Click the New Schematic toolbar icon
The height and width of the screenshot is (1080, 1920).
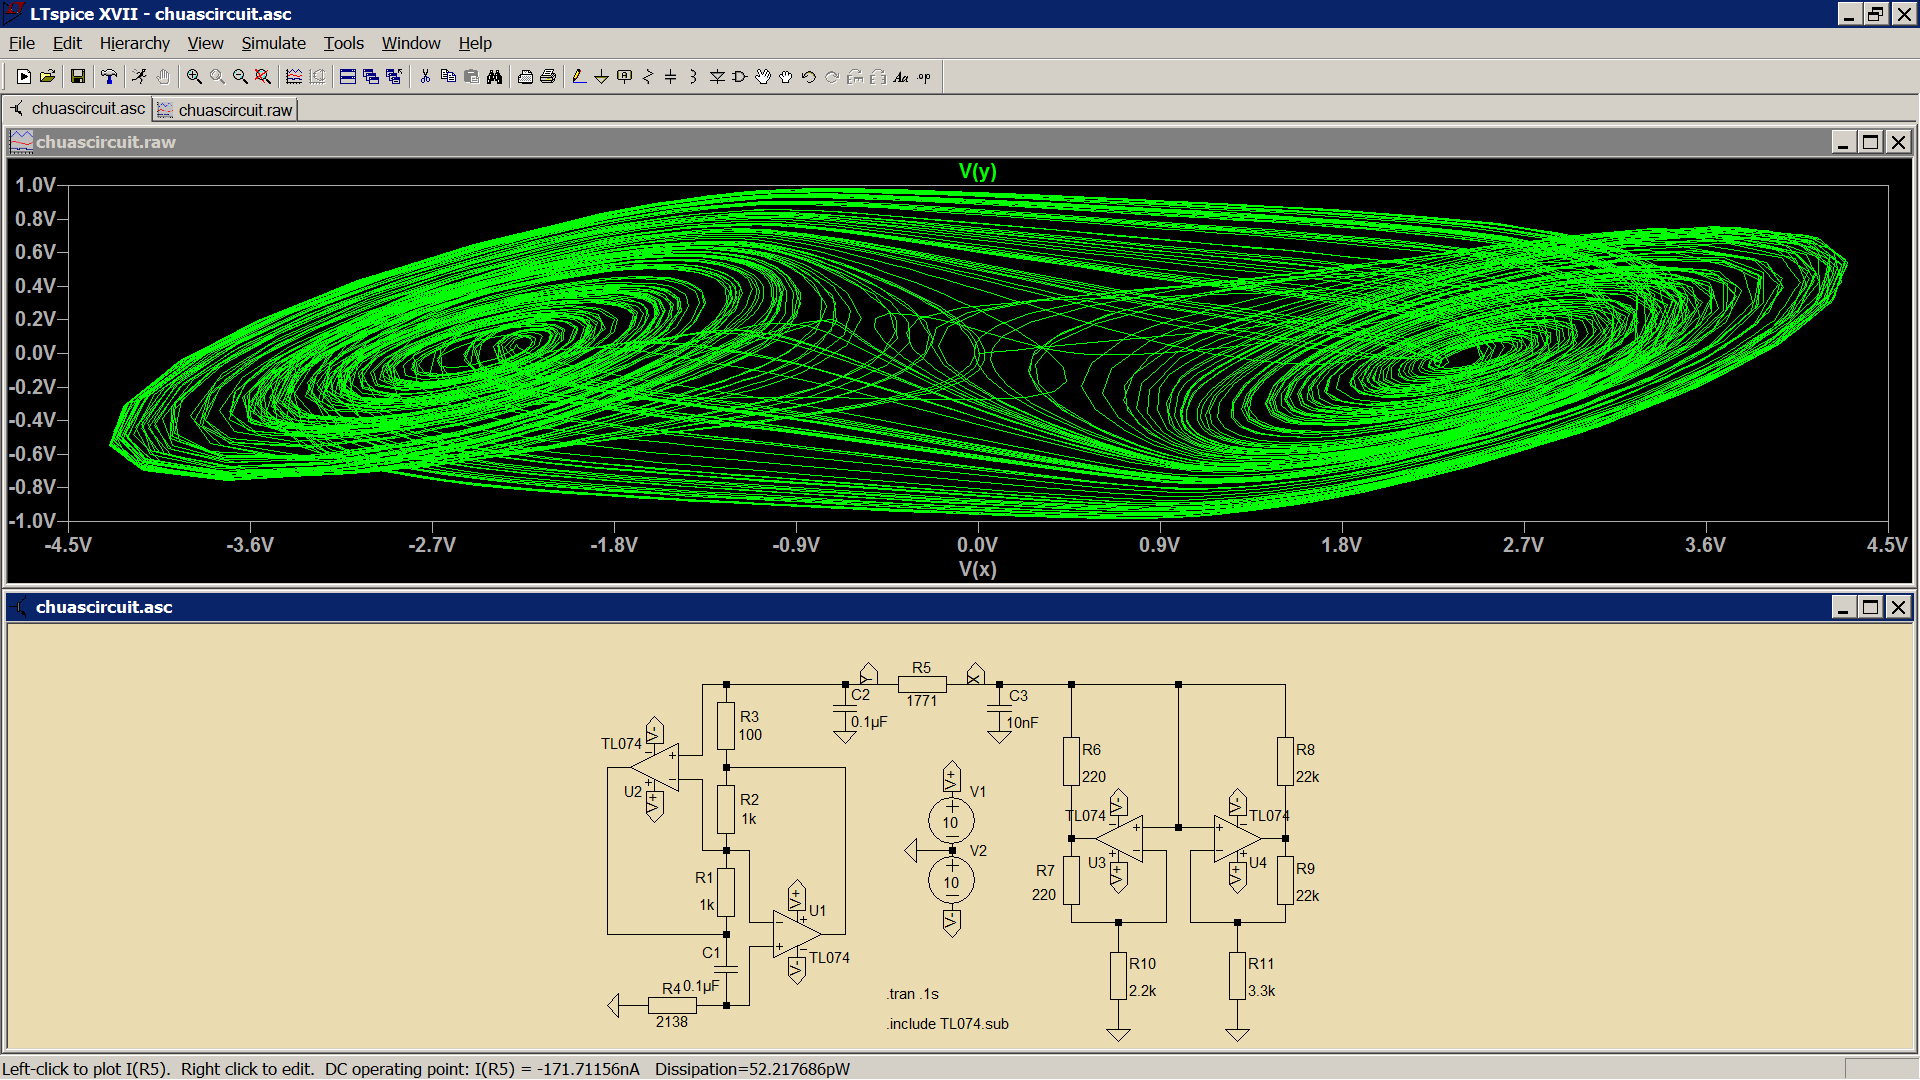tap(23, 76)
